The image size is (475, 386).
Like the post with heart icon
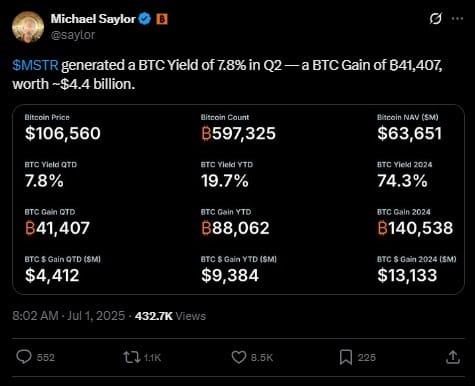click(239, 357)
